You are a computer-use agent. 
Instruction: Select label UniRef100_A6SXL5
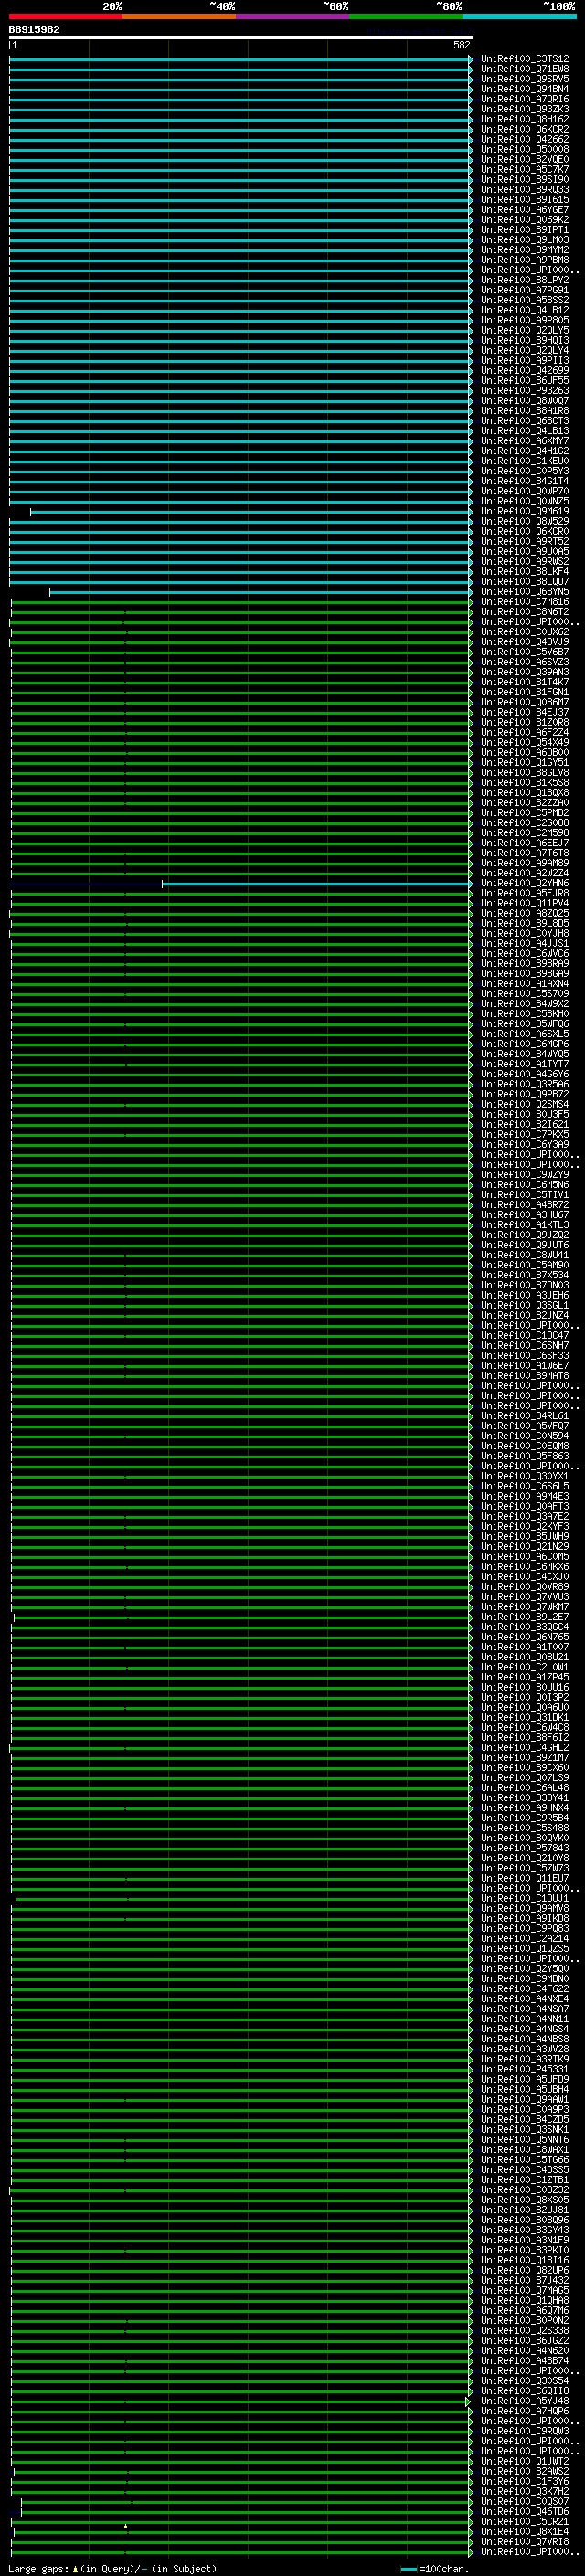524,1034
